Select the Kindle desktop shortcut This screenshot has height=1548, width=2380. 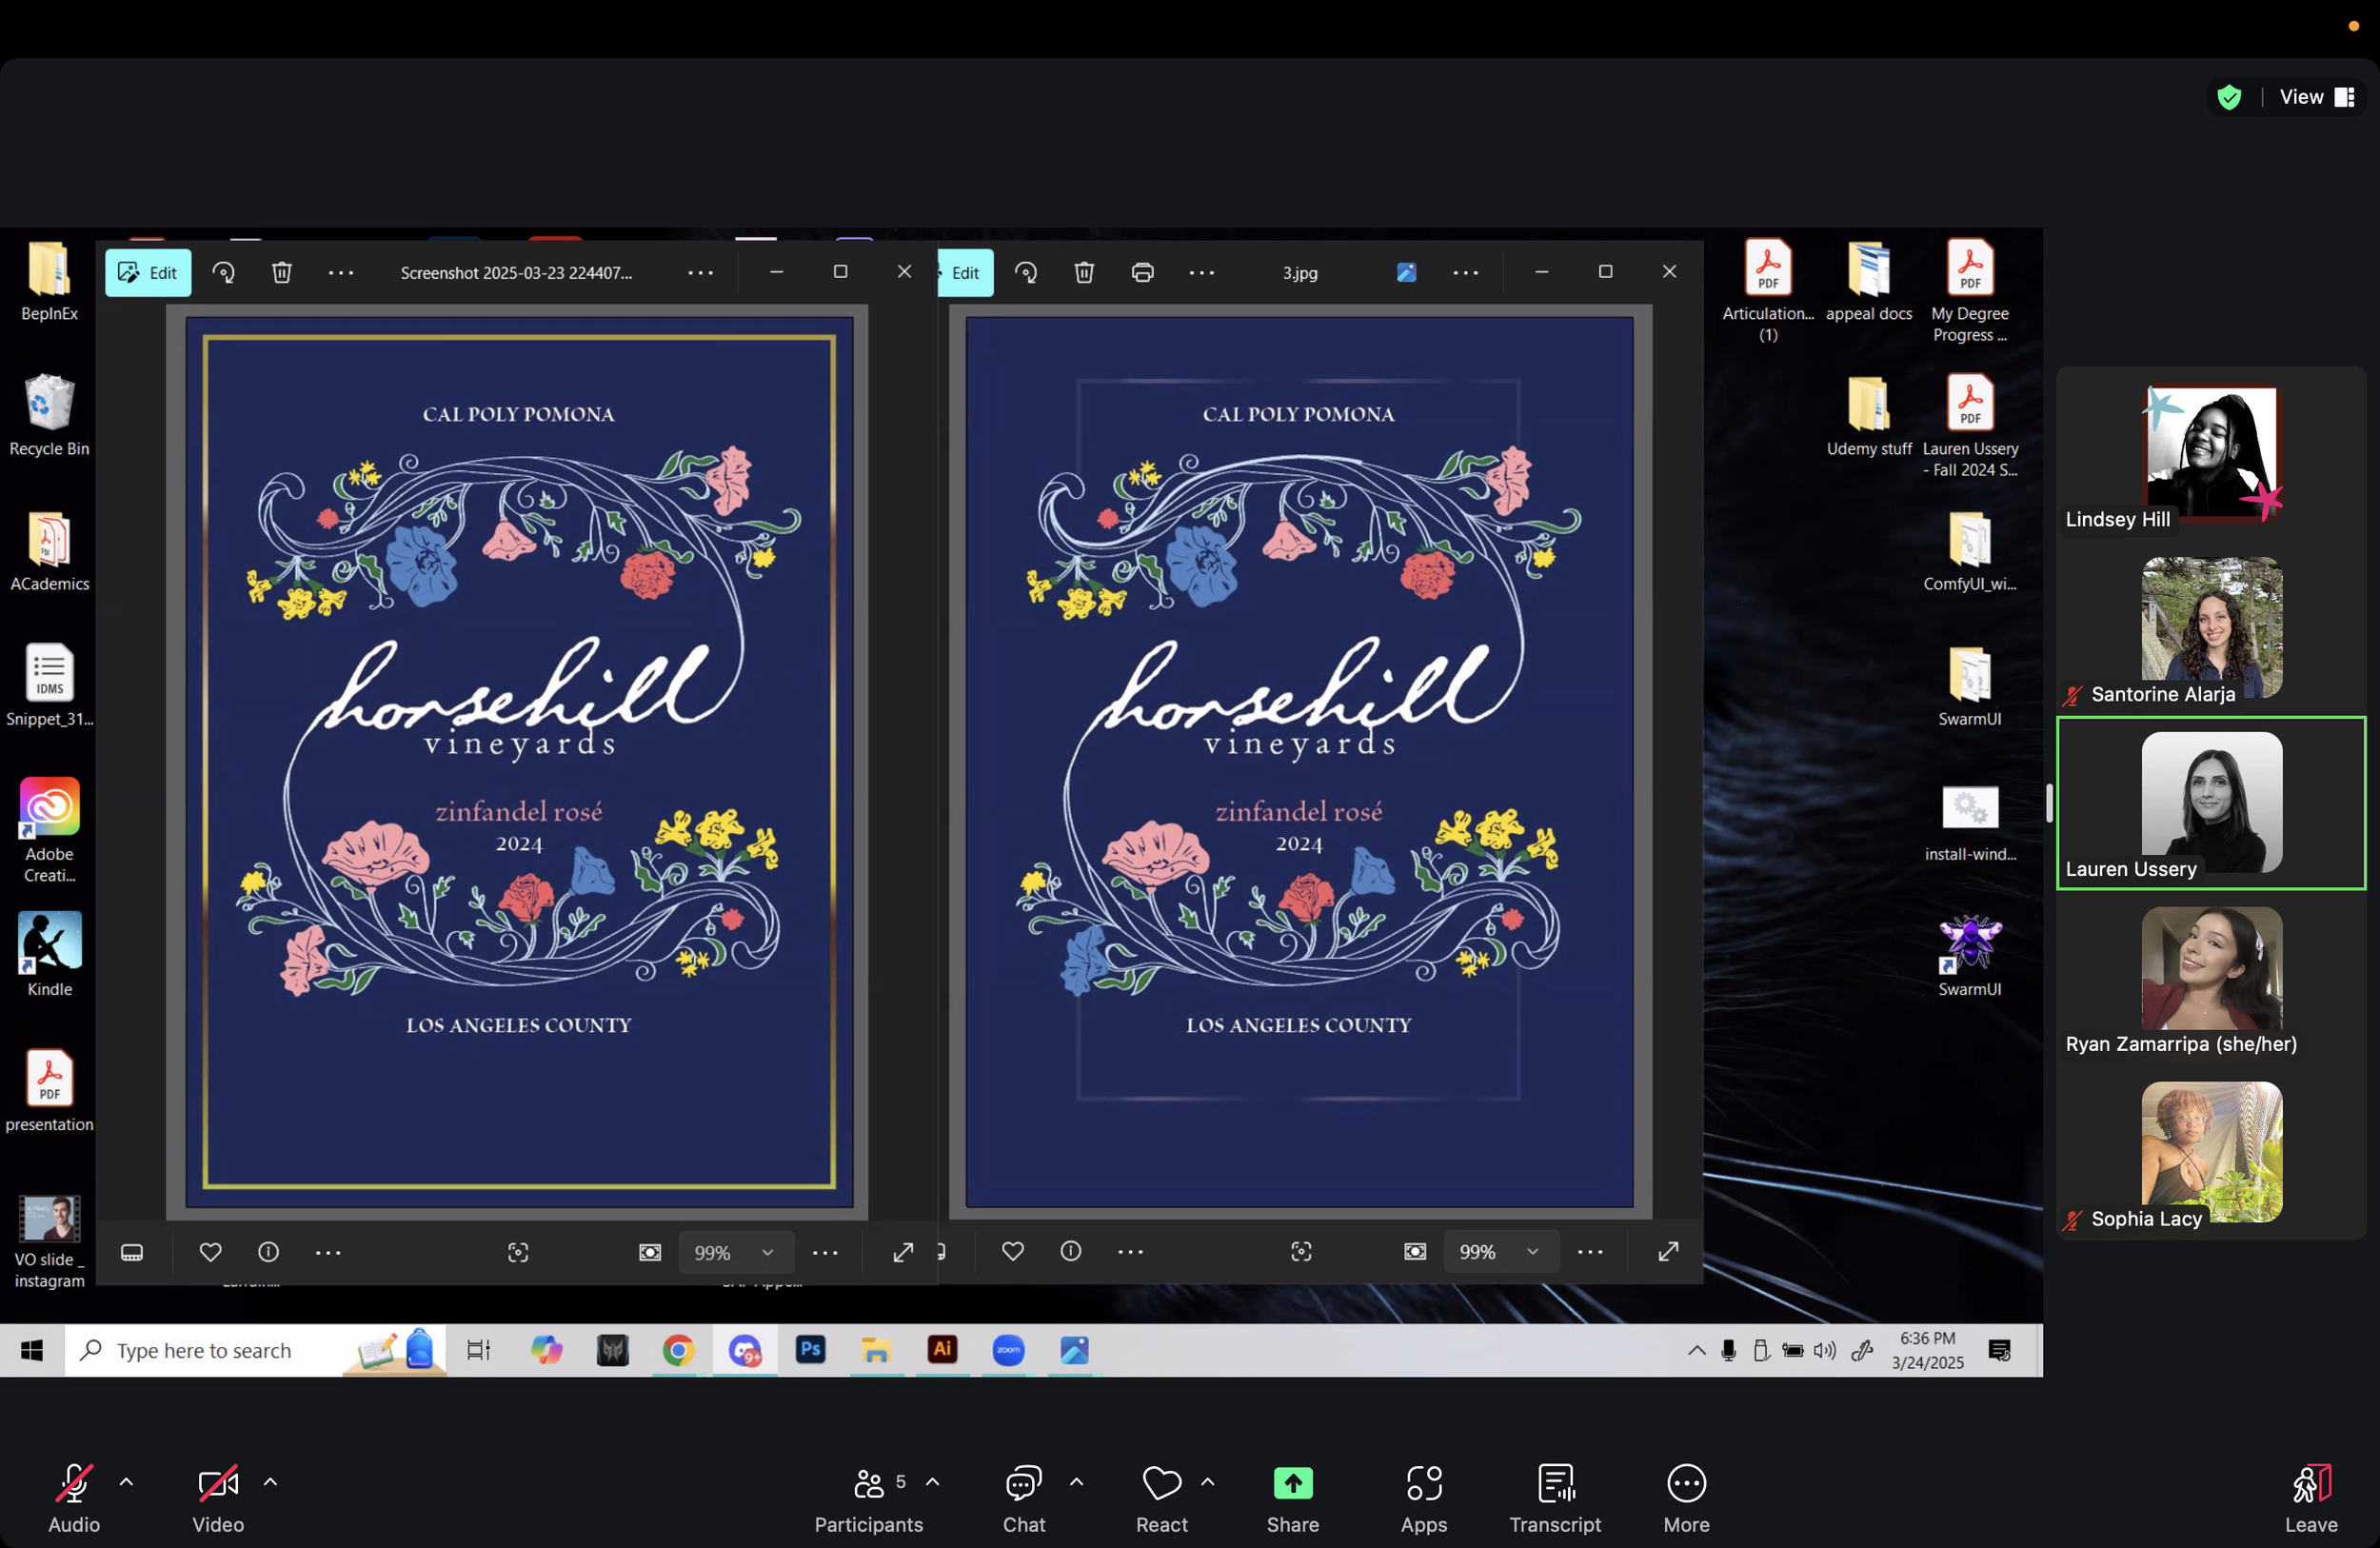[x=49, y=954]
